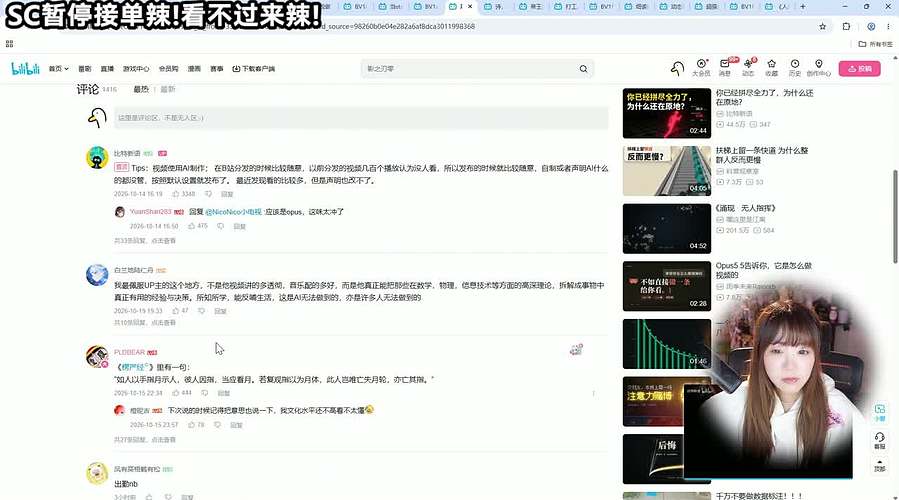Reply to the PLDBEAR comment

pyautogui.click(x=224, y=393)
